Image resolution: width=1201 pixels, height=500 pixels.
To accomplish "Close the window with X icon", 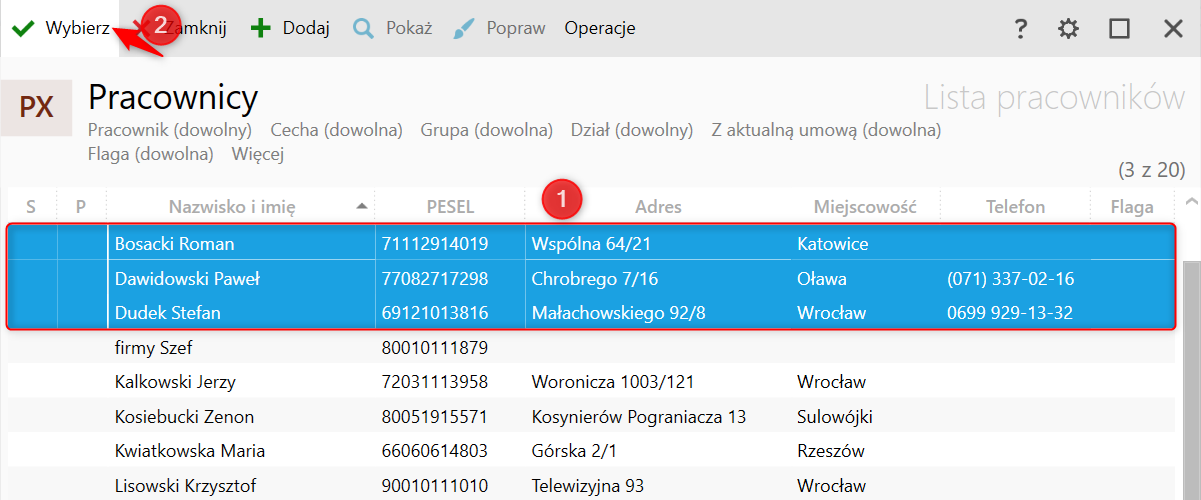I will click(x=1173, y=29).
